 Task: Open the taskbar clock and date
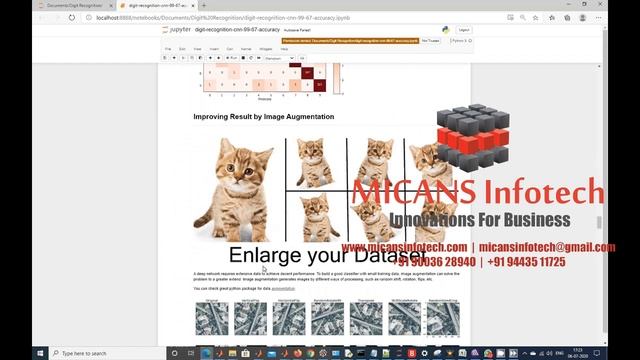click(578, 353)
